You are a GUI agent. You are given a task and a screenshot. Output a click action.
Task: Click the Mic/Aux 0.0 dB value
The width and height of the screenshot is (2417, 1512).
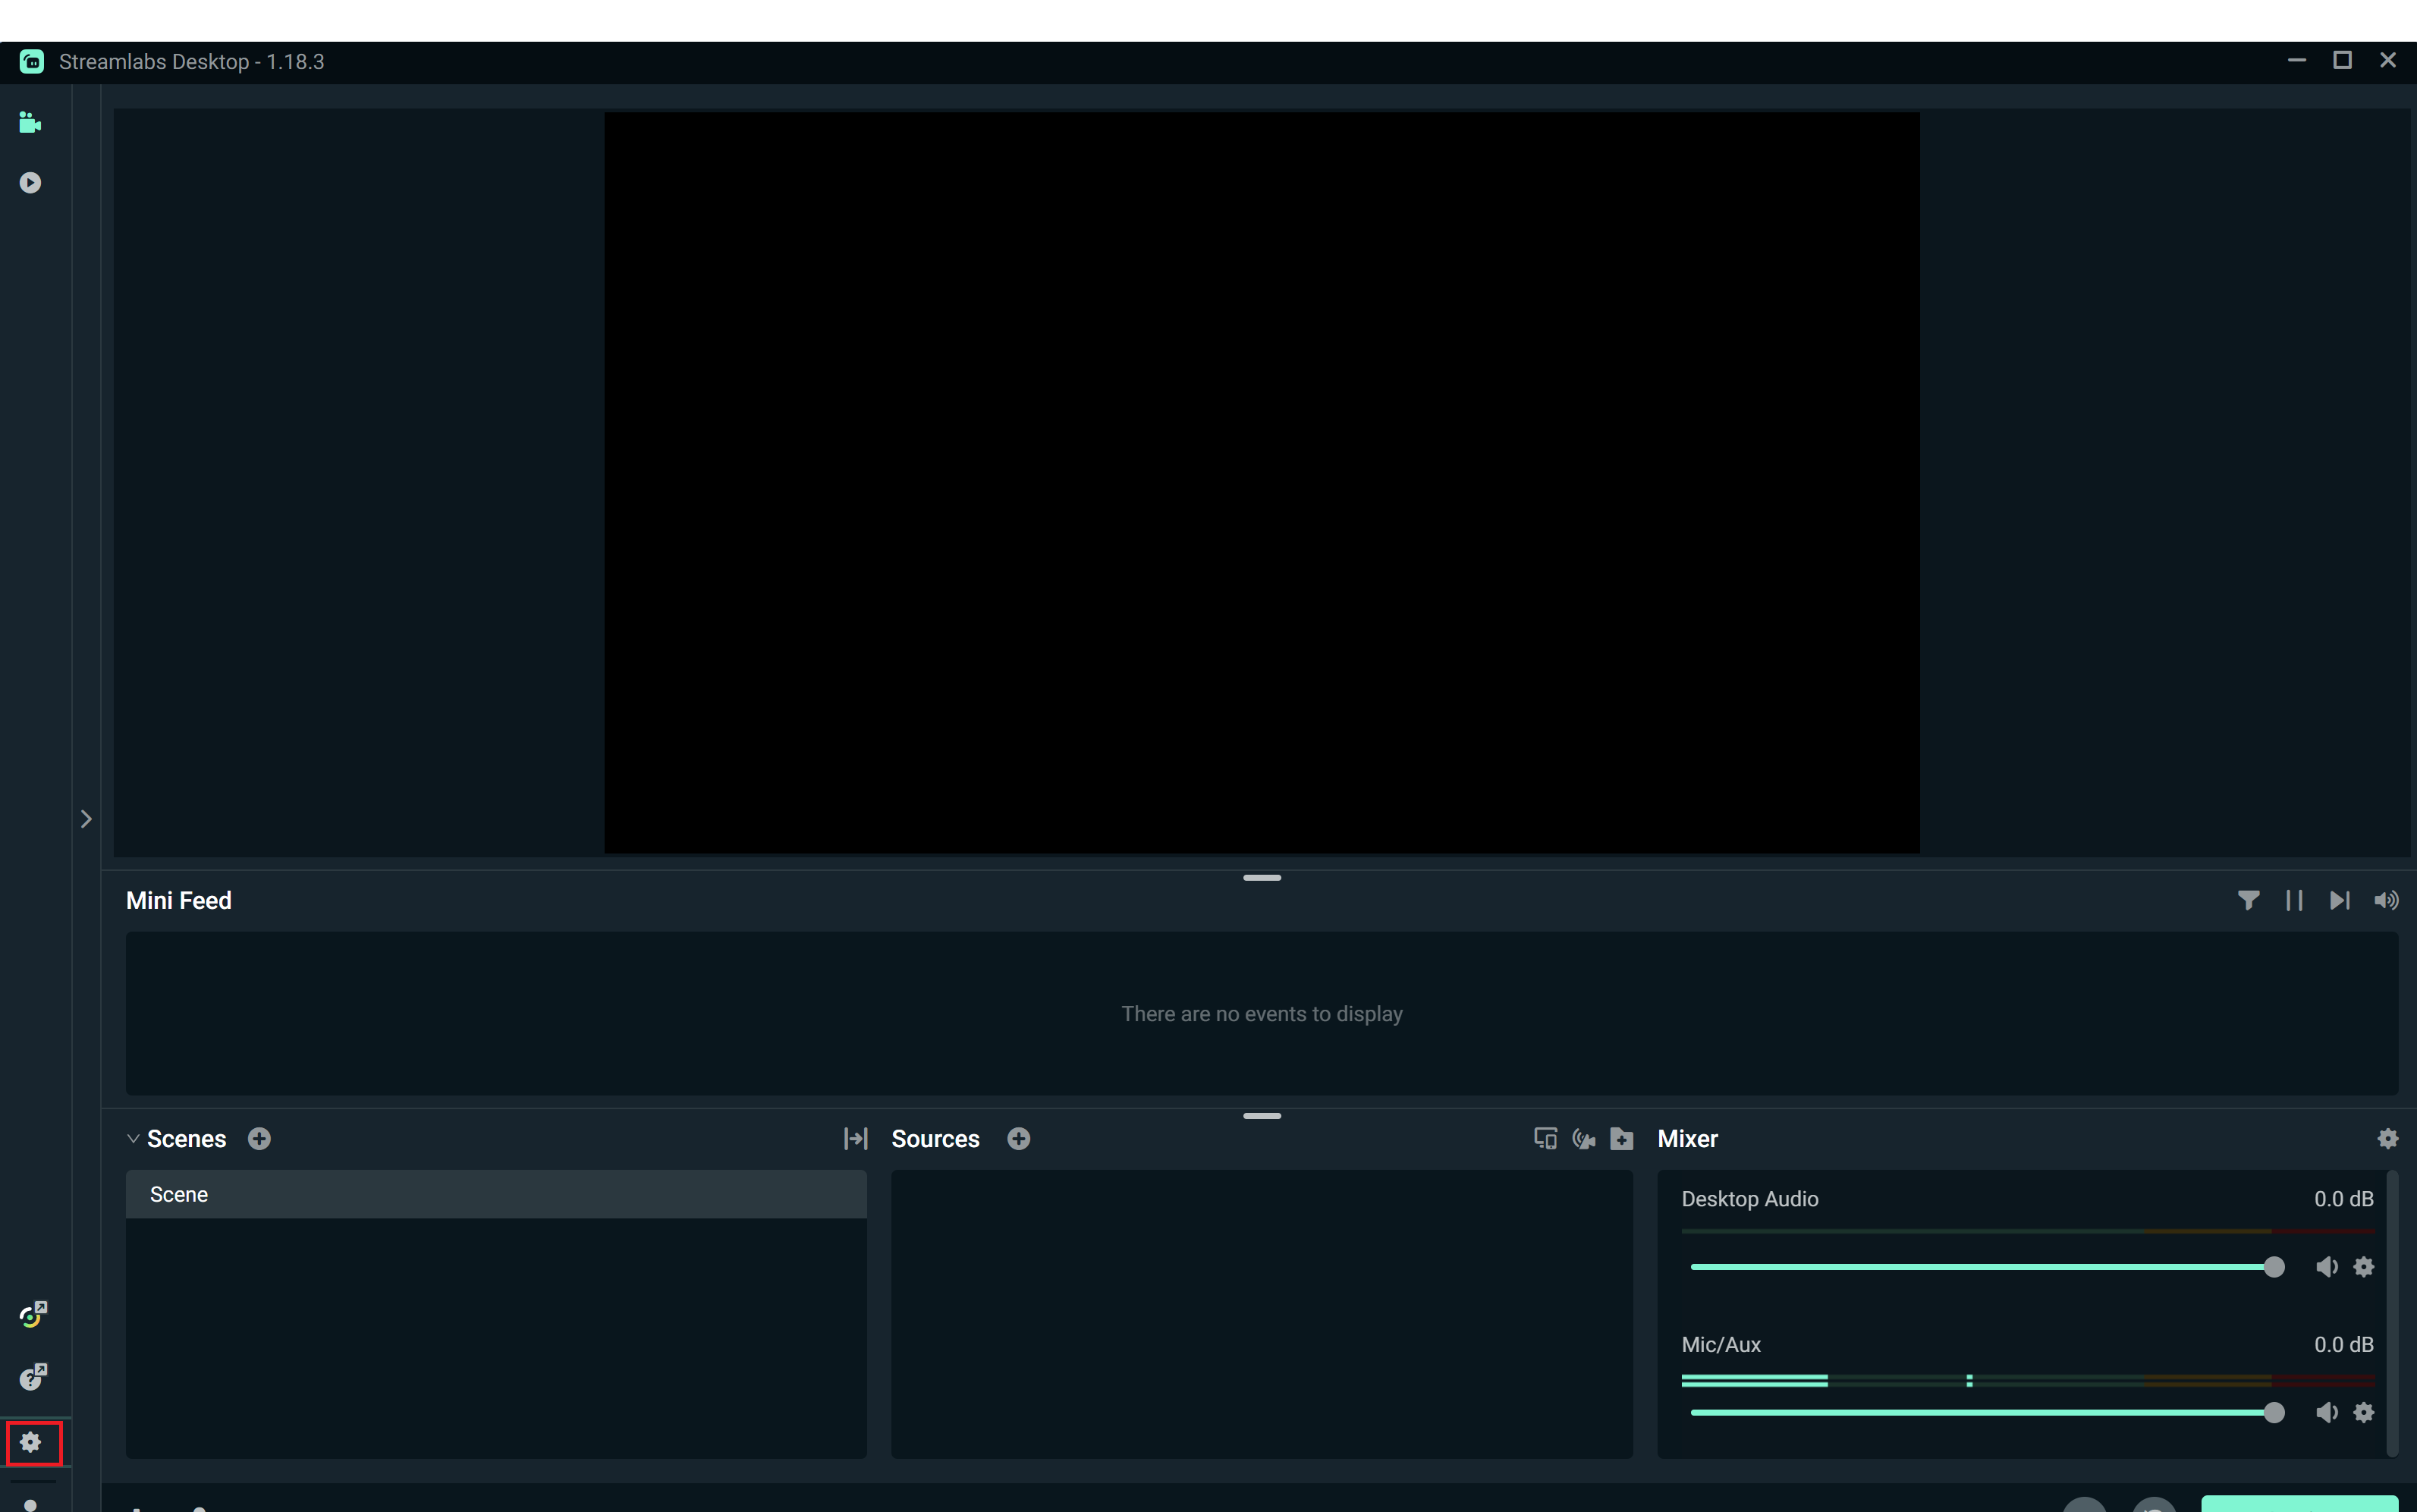2343,1345
